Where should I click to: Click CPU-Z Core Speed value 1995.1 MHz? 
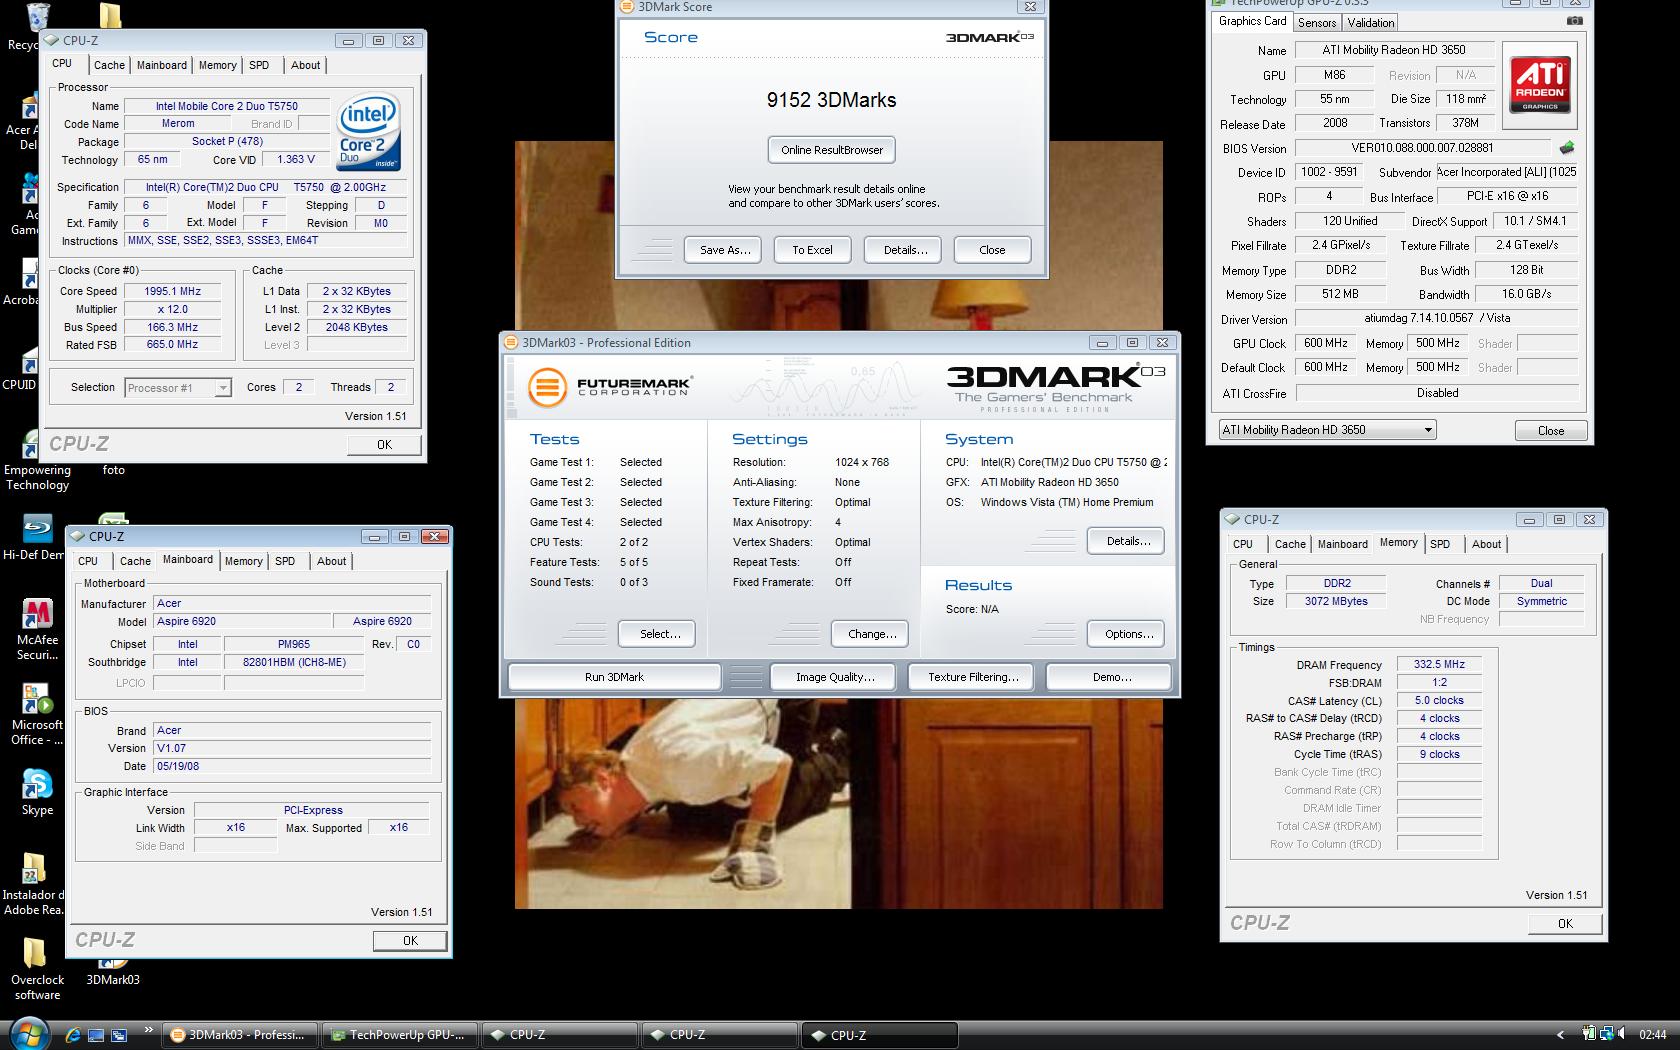pyautogui.click(x=172, y=291)
